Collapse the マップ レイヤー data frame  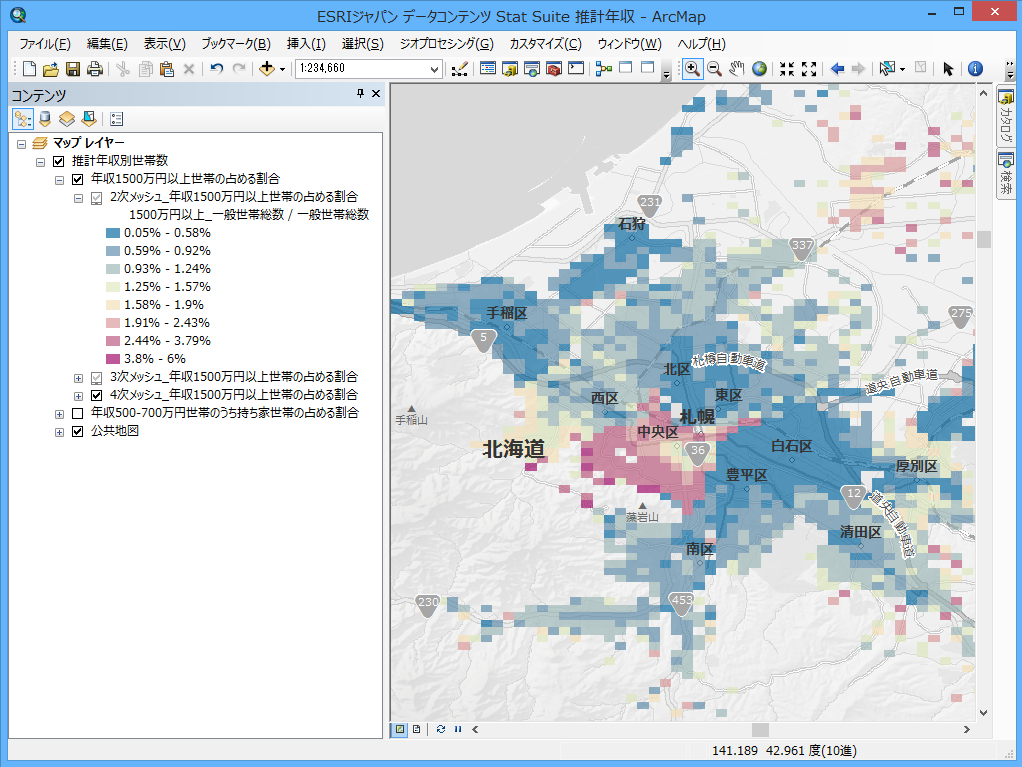(x=22, y=143)
